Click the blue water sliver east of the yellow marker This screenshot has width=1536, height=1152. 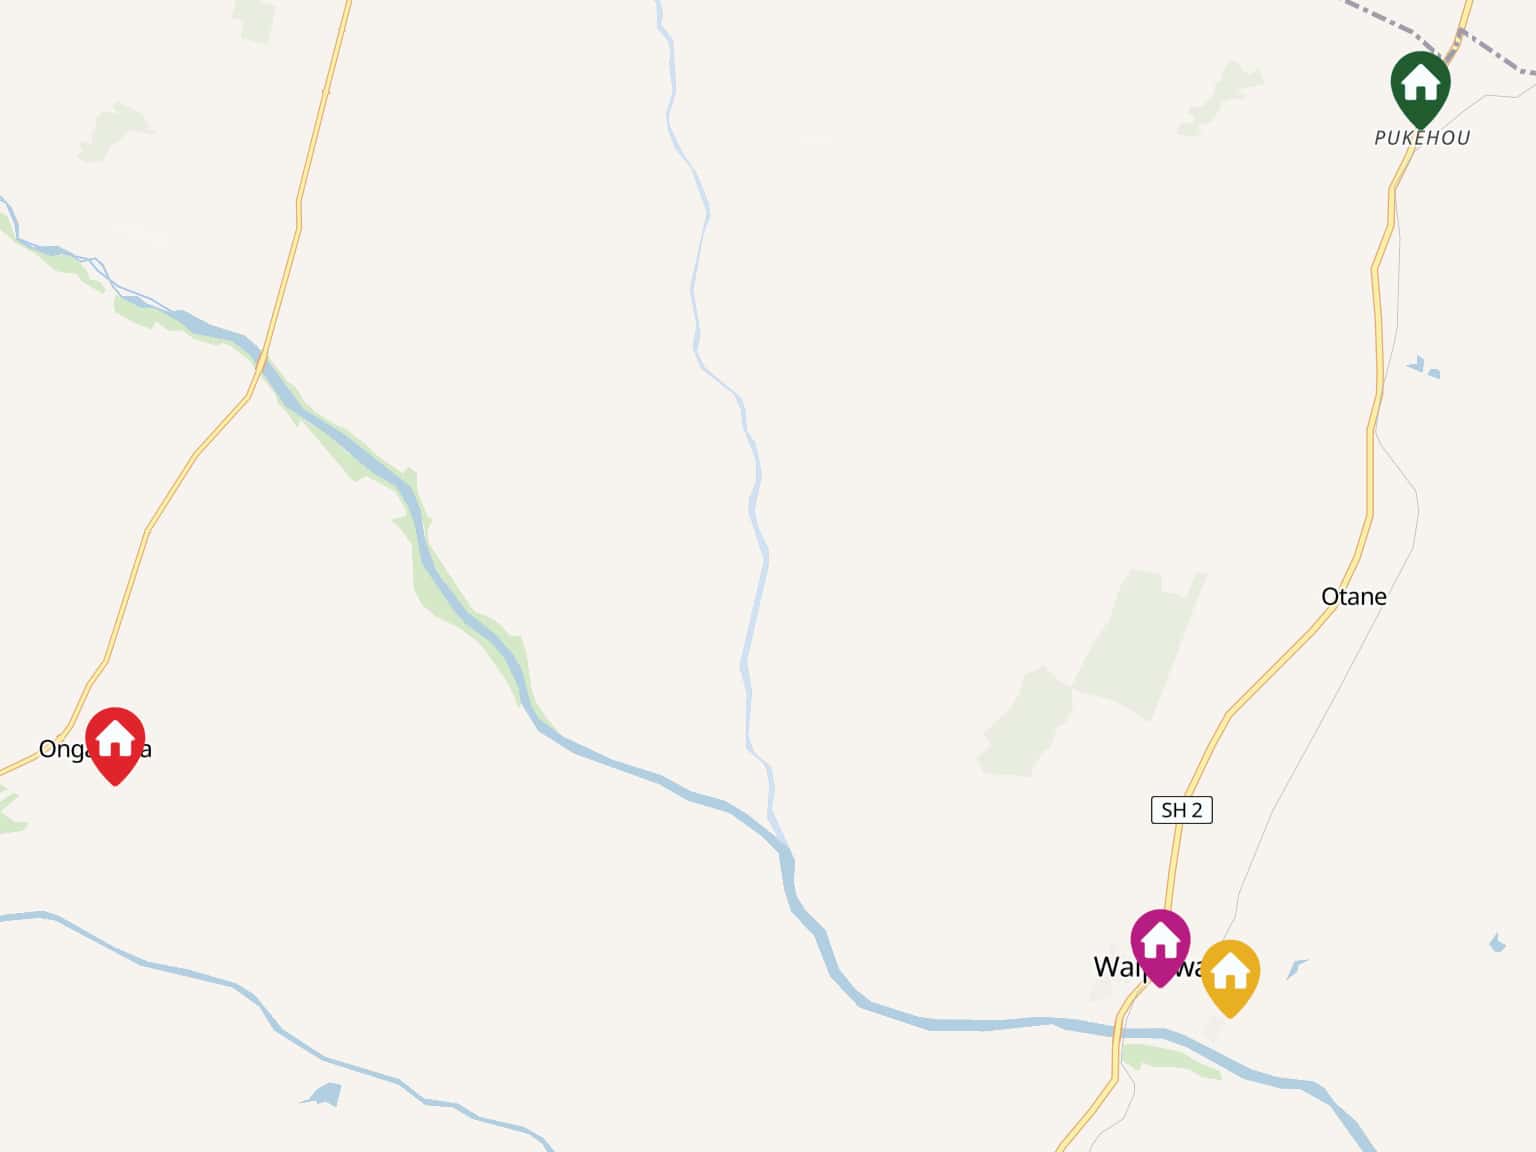point(1297,968)
